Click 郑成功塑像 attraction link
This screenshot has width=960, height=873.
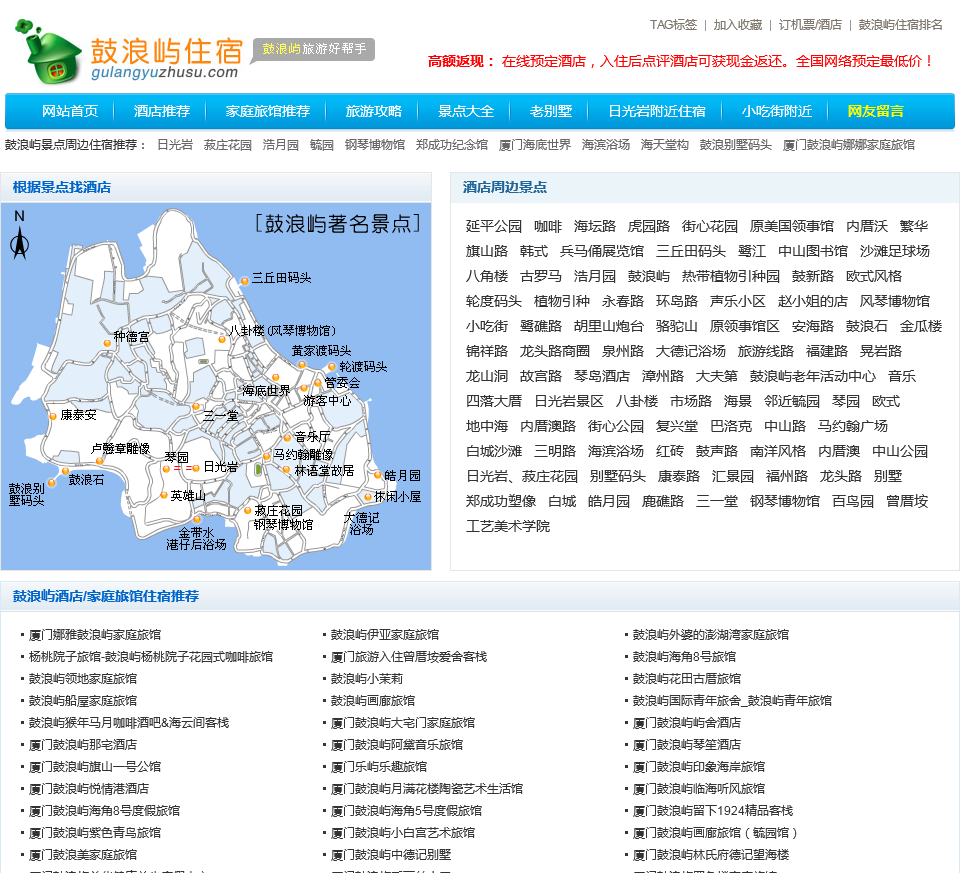pyautogui.click(x=500, y=501)
